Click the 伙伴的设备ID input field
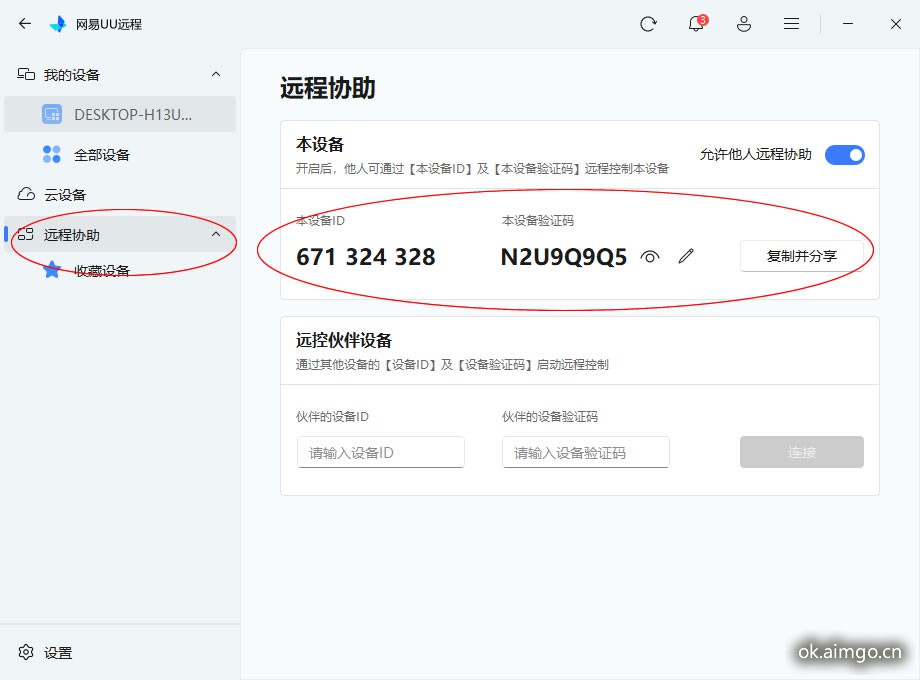 [381, 452]
